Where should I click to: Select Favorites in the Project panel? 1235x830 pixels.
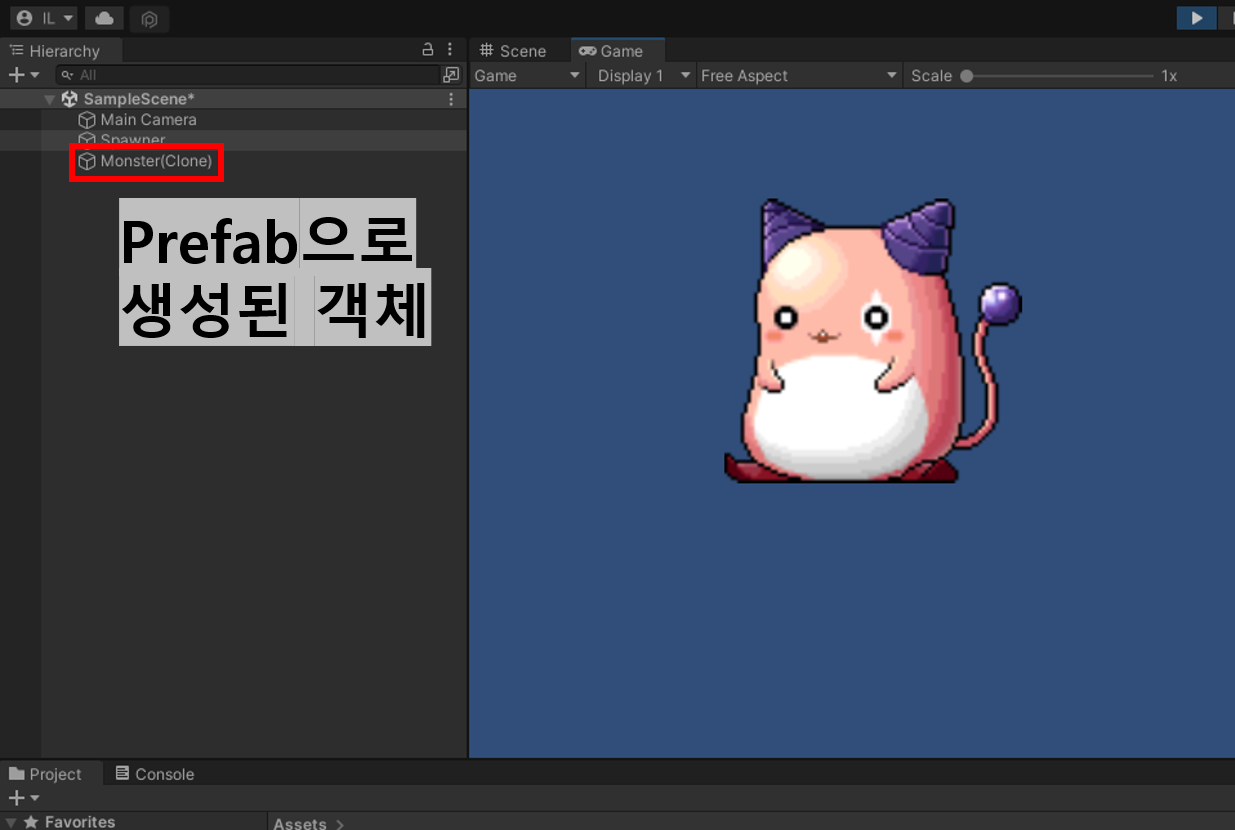[79, 822]
